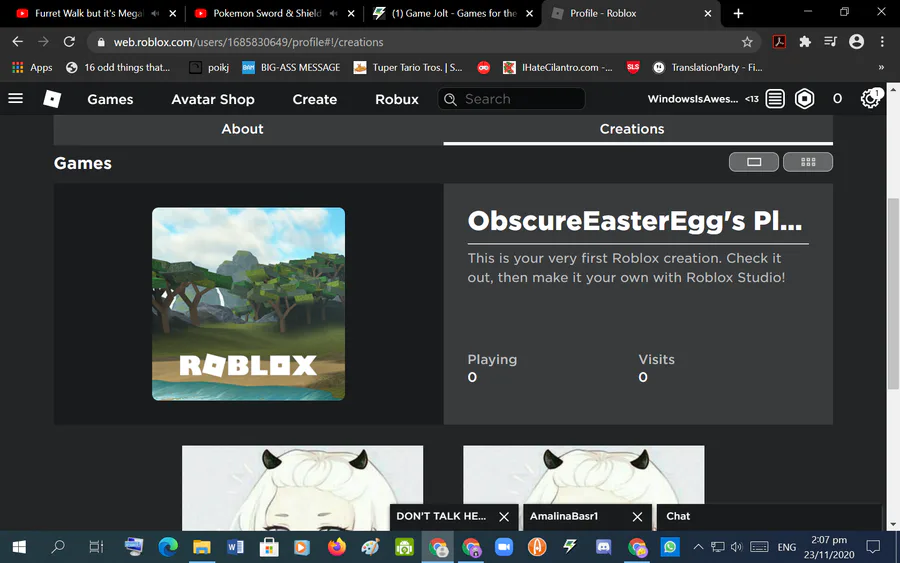Close the DON'T TALK HE... chat window
Screen dimensions: 900x563
coord(504,517)
